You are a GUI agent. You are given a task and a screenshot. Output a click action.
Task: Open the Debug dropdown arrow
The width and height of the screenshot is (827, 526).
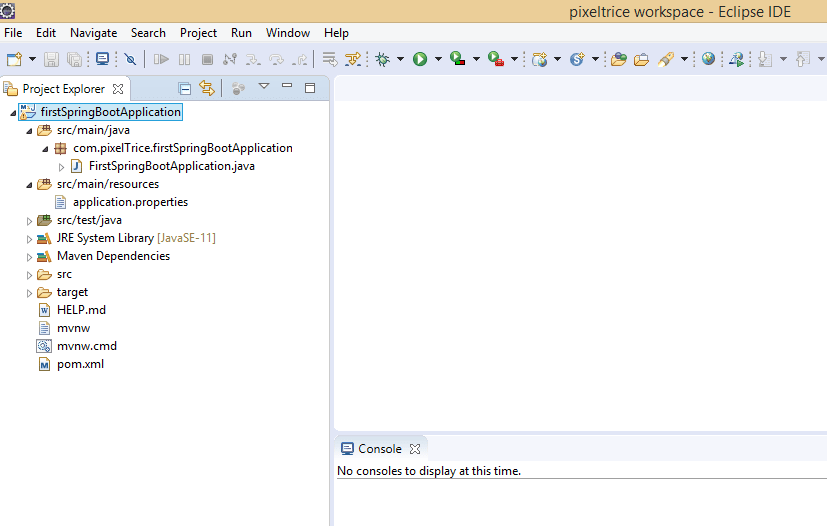[400, 59]
